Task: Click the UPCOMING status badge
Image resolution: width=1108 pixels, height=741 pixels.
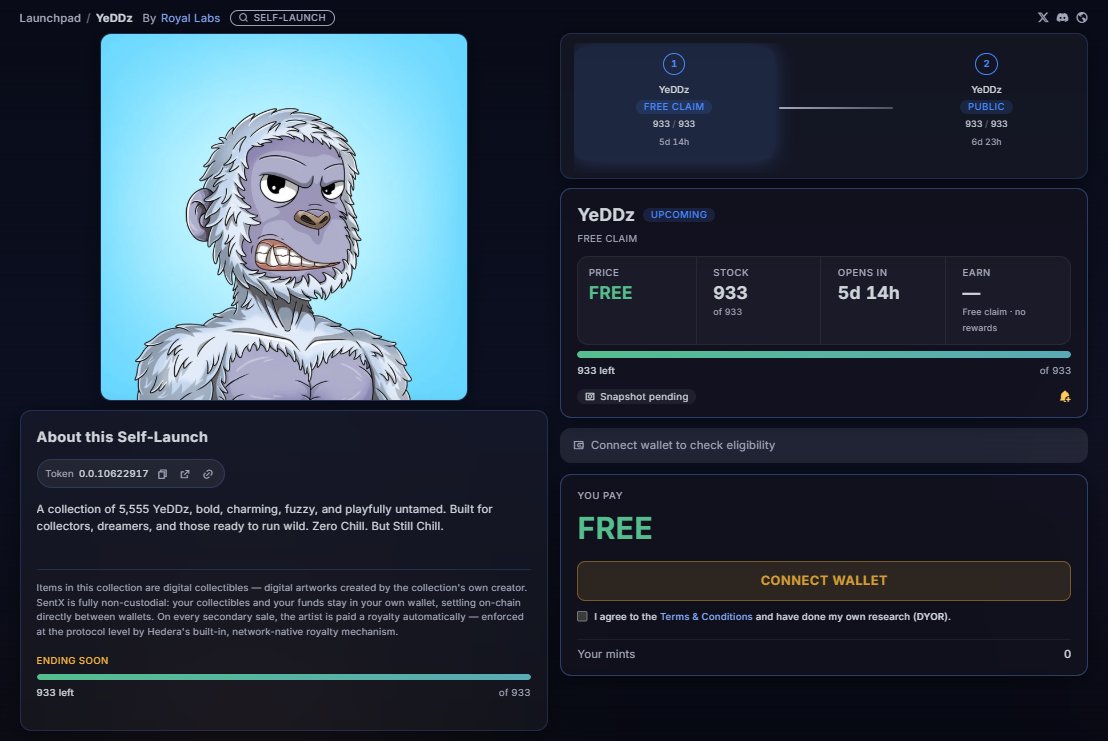Action: pyautogui.click(x=678, y=215)
